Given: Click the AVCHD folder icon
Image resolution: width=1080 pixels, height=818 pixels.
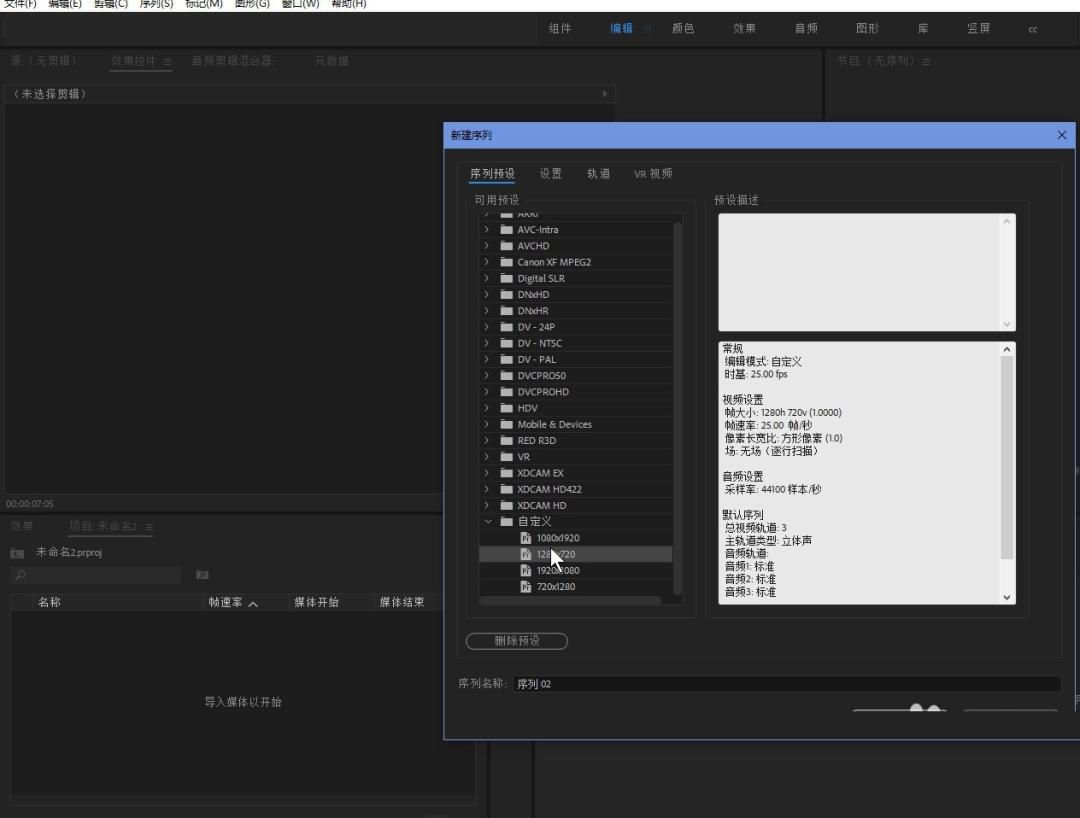Looking at the screenshot, I should coord(507,246).
